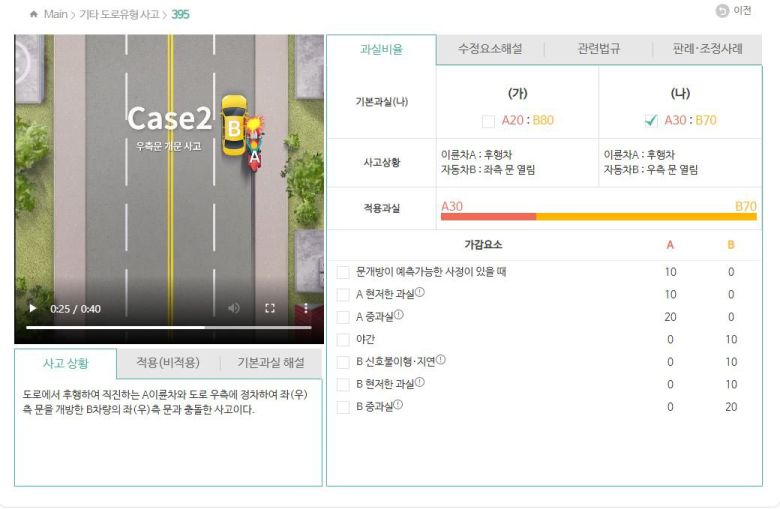Check the B 현저한 과실 checkbox
Screen dimensions: 780x509
point(343,384)
